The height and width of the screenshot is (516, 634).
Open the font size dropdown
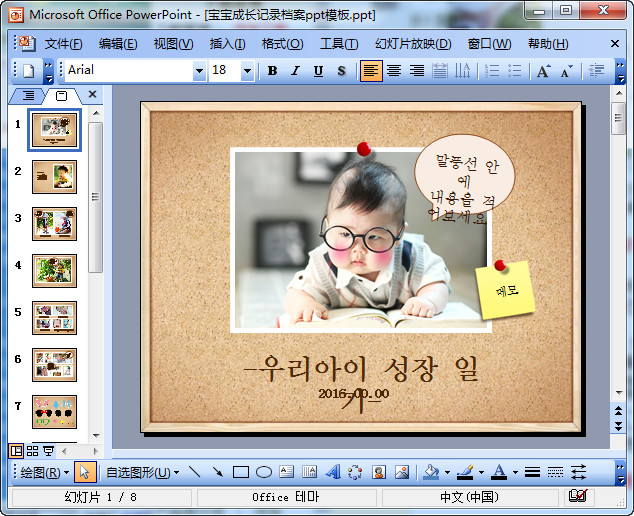tap(247, 71)
